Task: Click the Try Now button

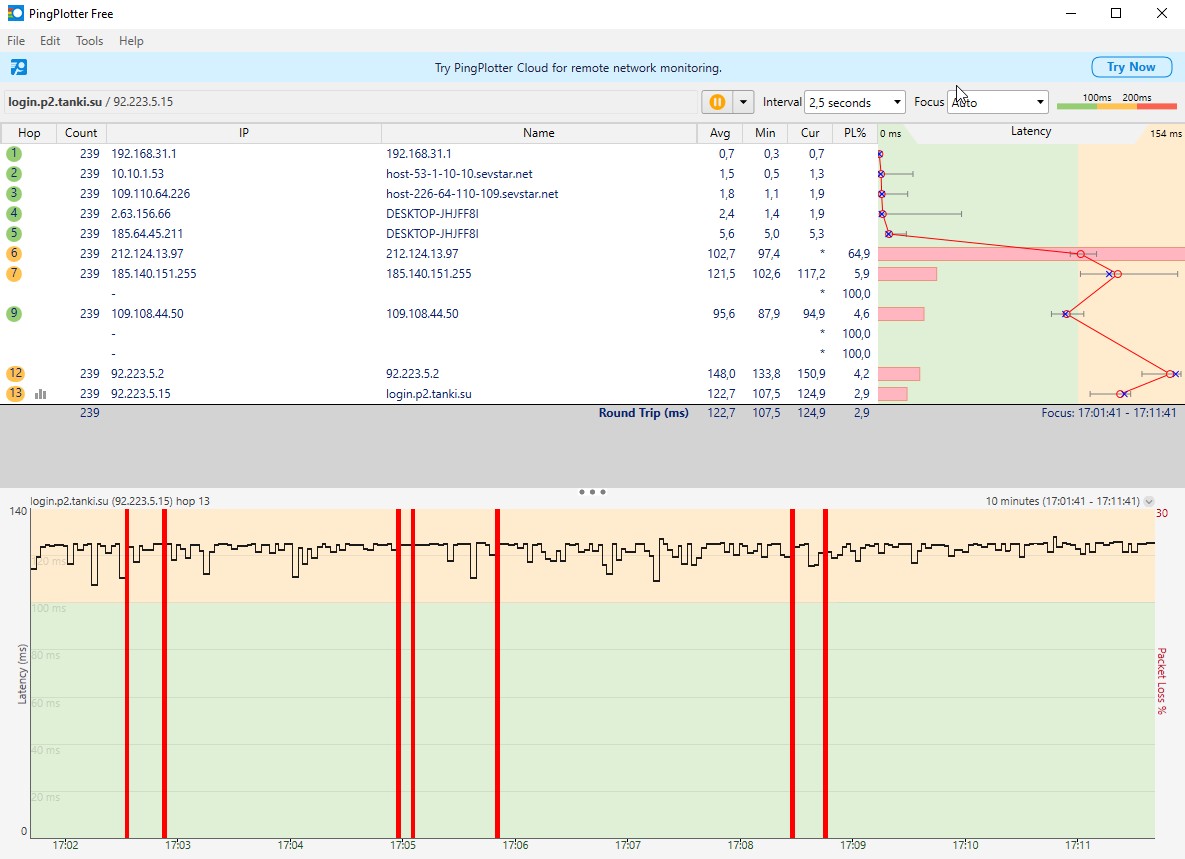Action: (x=1130, y=67)
